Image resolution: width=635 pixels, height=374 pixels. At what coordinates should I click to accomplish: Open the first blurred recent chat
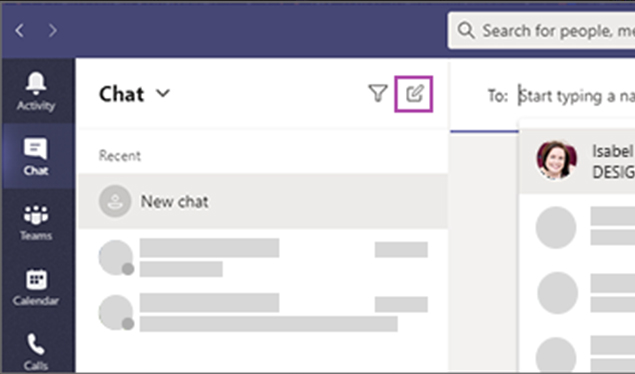click(263, 257)
